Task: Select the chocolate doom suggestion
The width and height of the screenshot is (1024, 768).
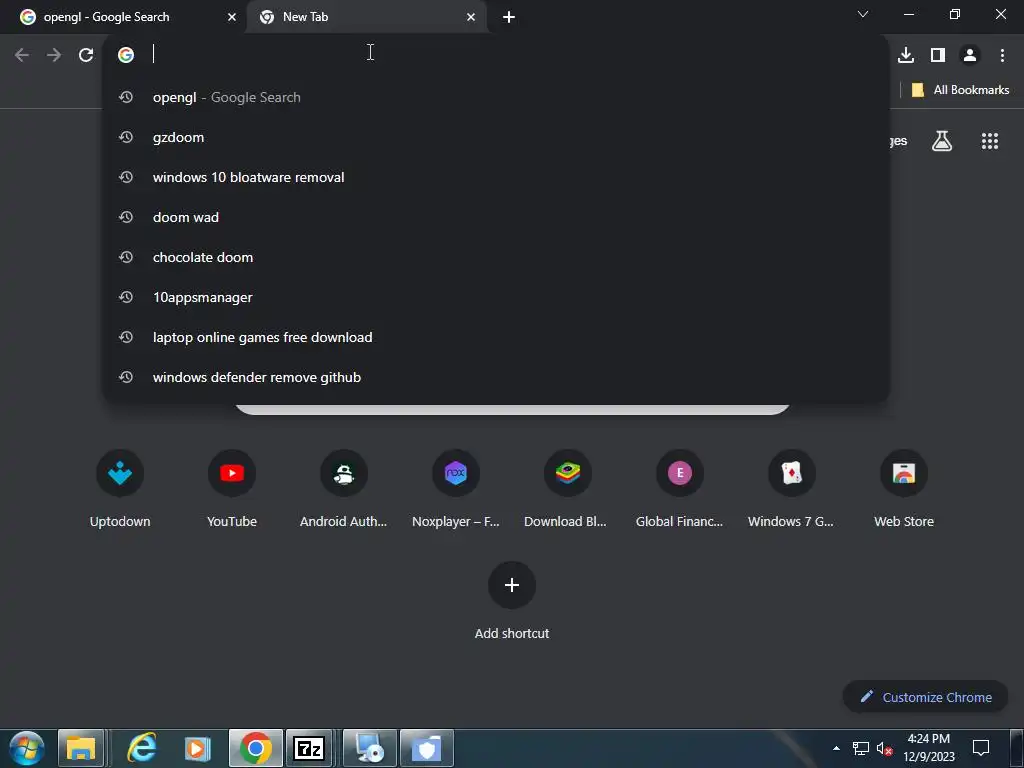Action: tap(496, 257)
